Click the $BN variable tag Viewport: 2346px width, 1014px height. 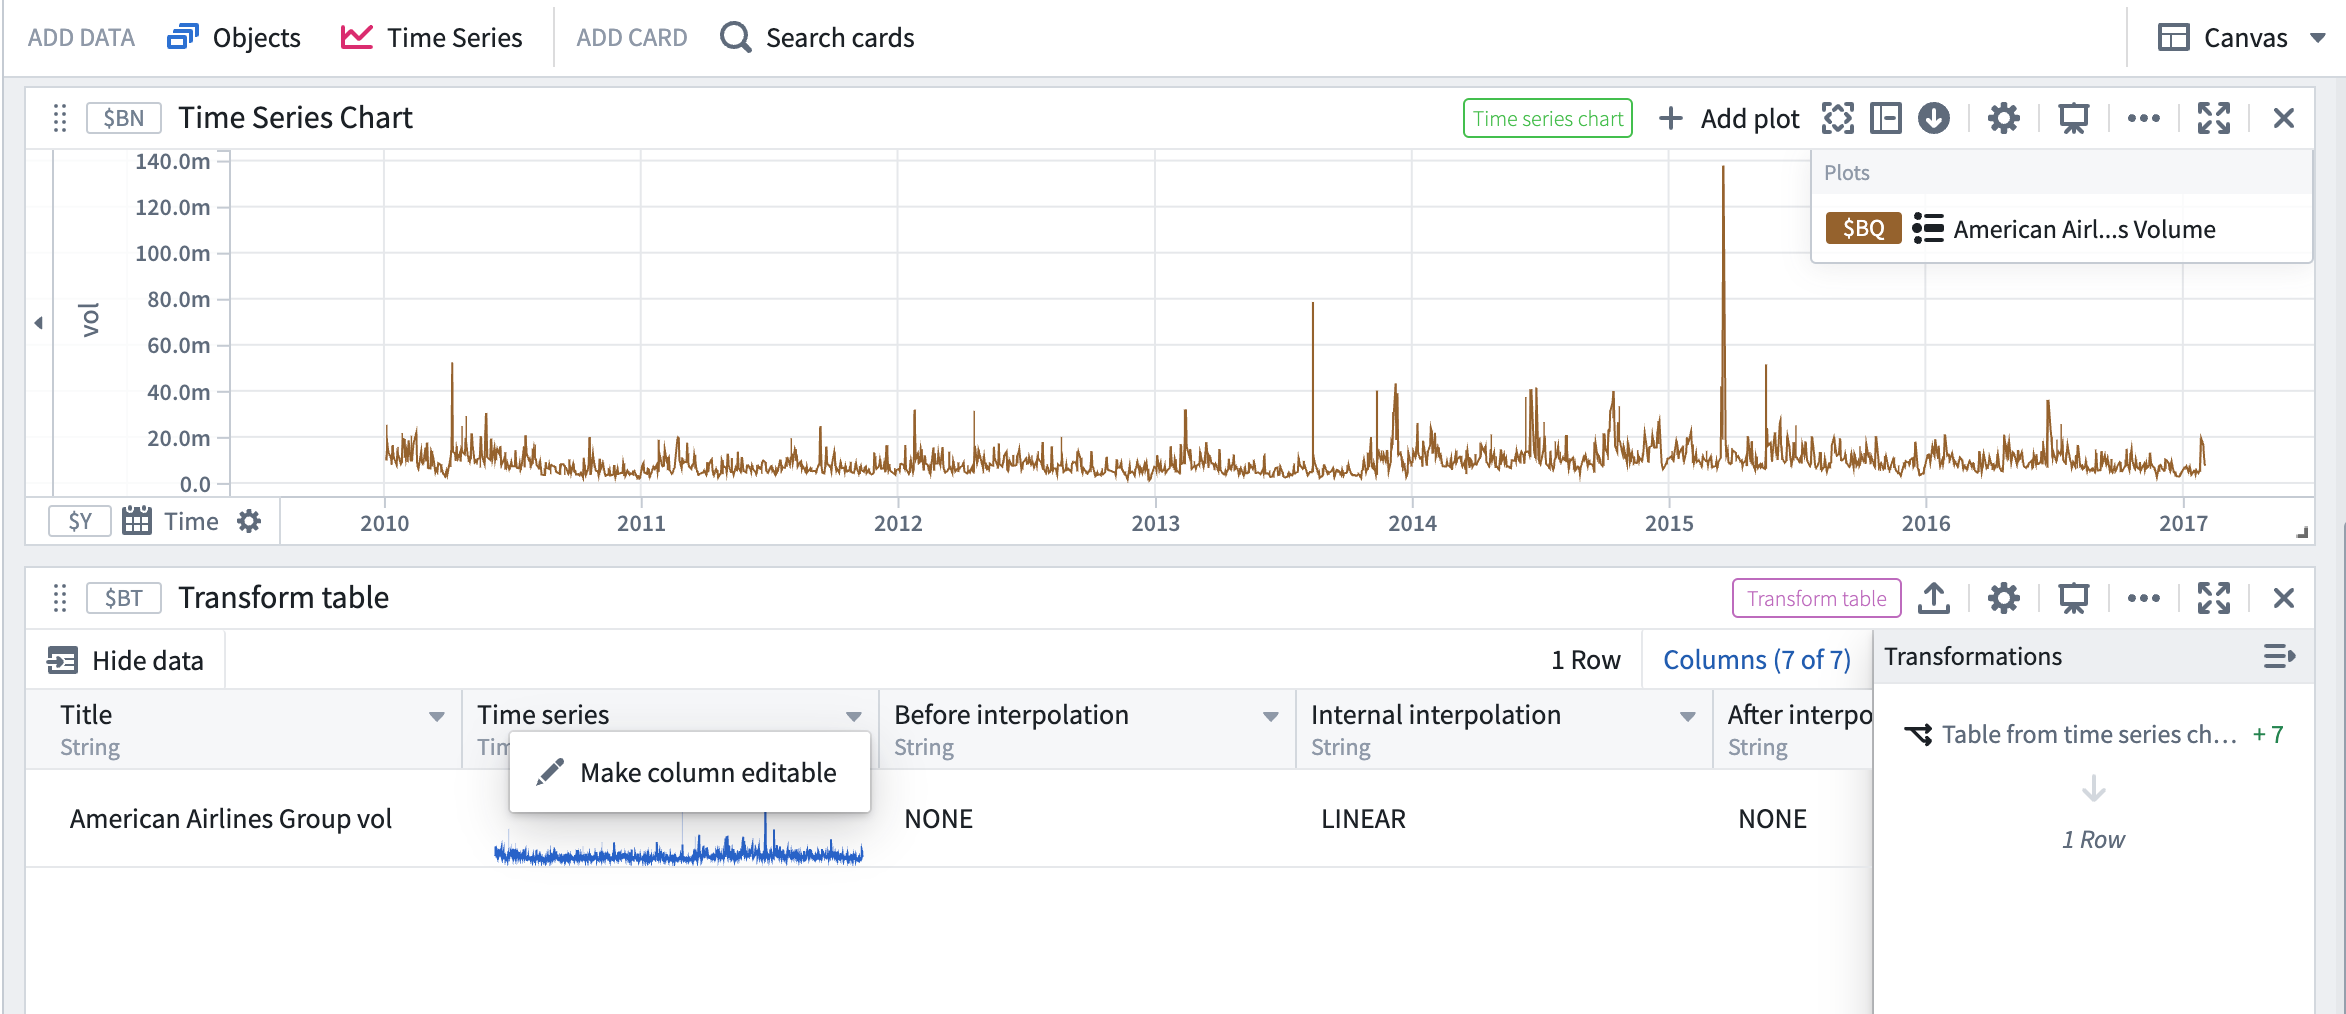pyautogui.click(x=124, y=118)
